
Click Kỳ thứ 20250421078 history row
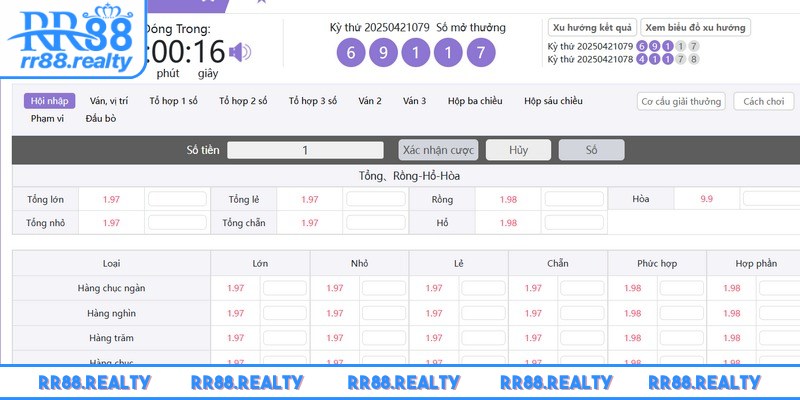point(622,59)
